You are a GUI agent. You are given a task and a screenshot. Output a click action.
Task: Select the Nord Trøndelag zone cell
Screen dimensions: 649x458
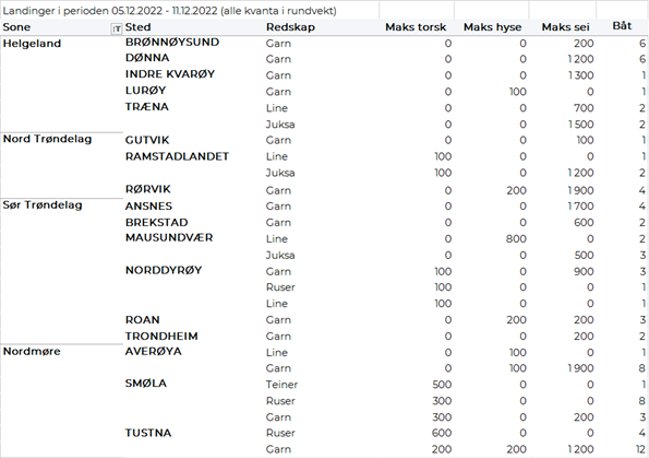click(x=47, y=139)
